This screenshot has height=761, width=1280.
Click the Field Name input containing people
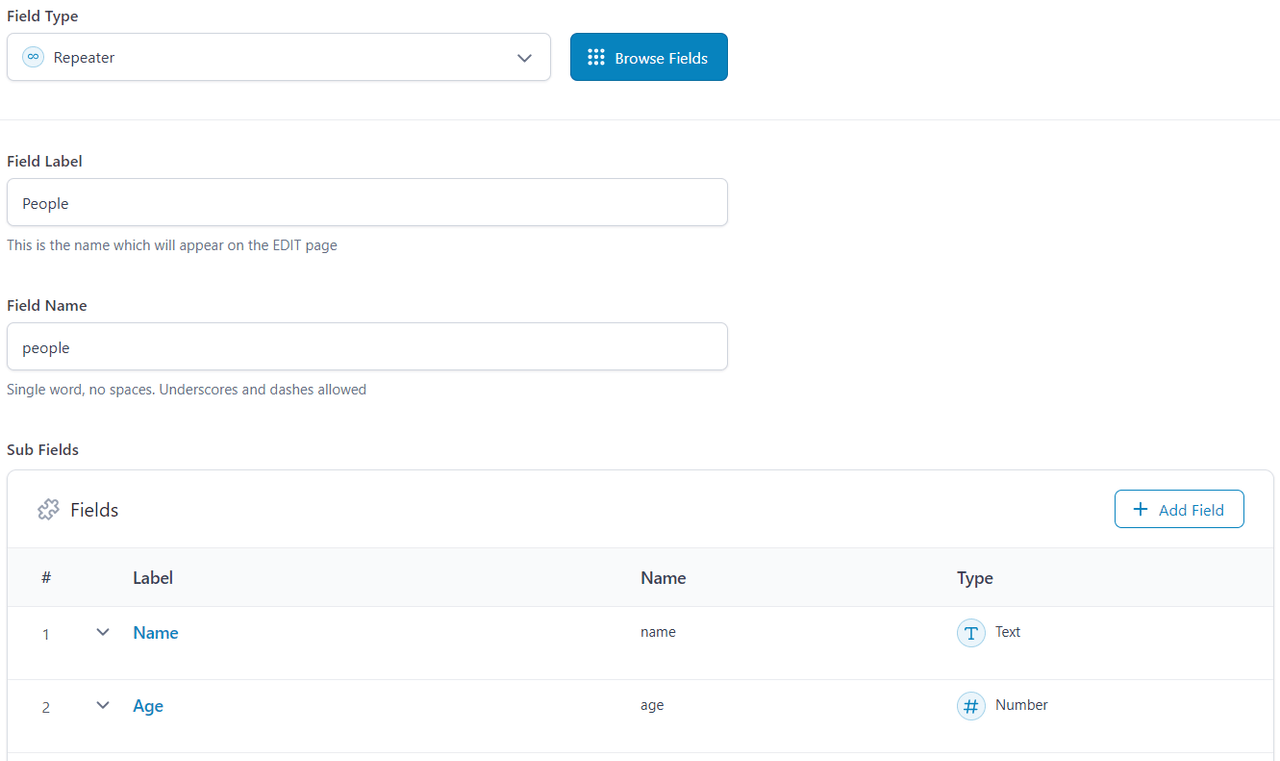[x=367, y=347]
